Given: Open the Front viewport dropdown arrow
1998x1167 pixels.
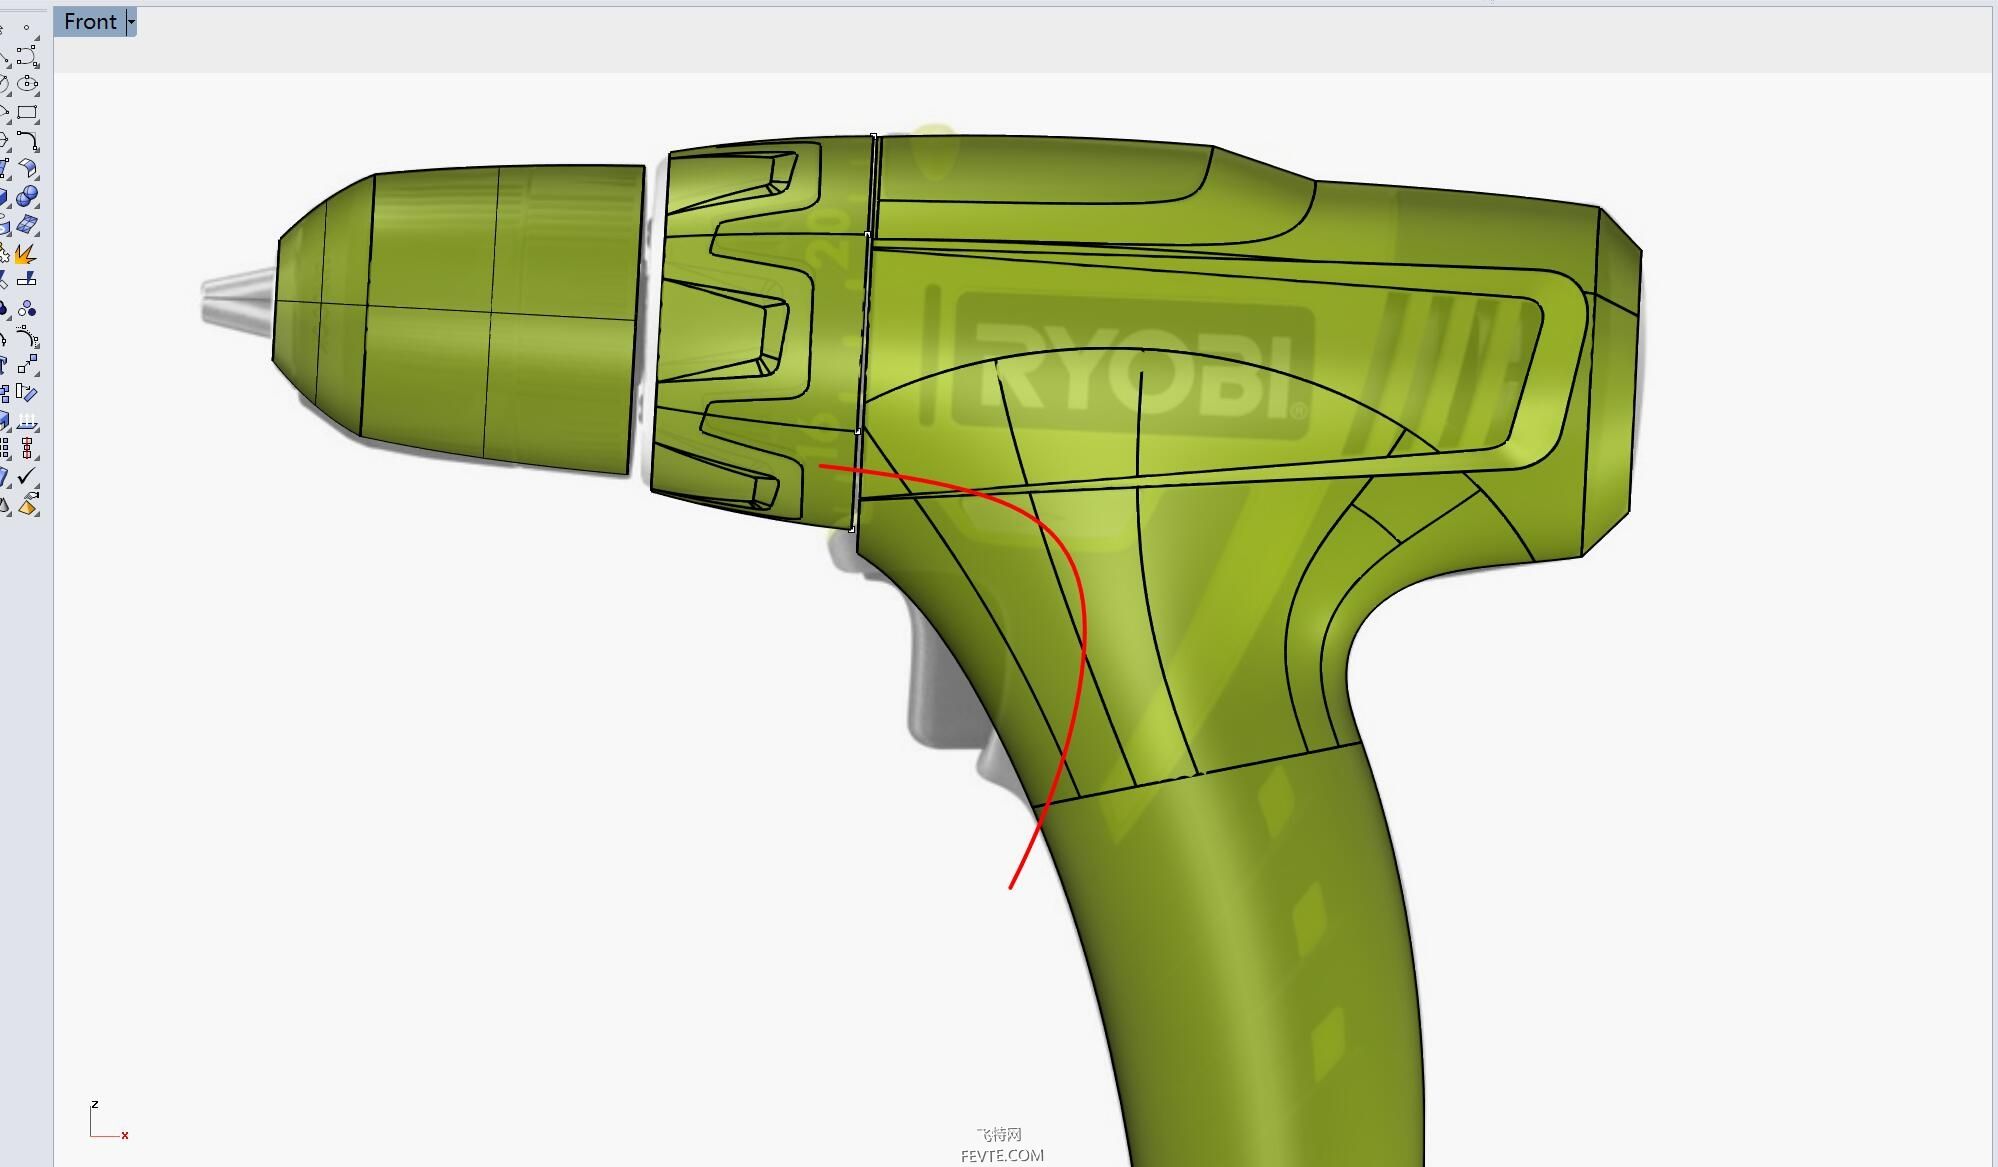Looking at the screenshot, I should (x=131, y=21).
